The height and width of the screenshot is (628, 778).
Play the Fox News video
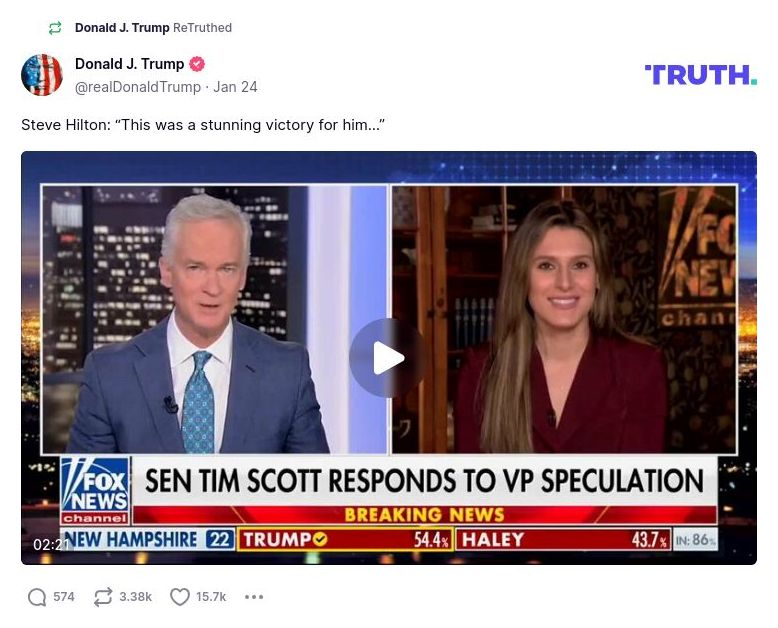pyautogui.click(x=388, y=358)
